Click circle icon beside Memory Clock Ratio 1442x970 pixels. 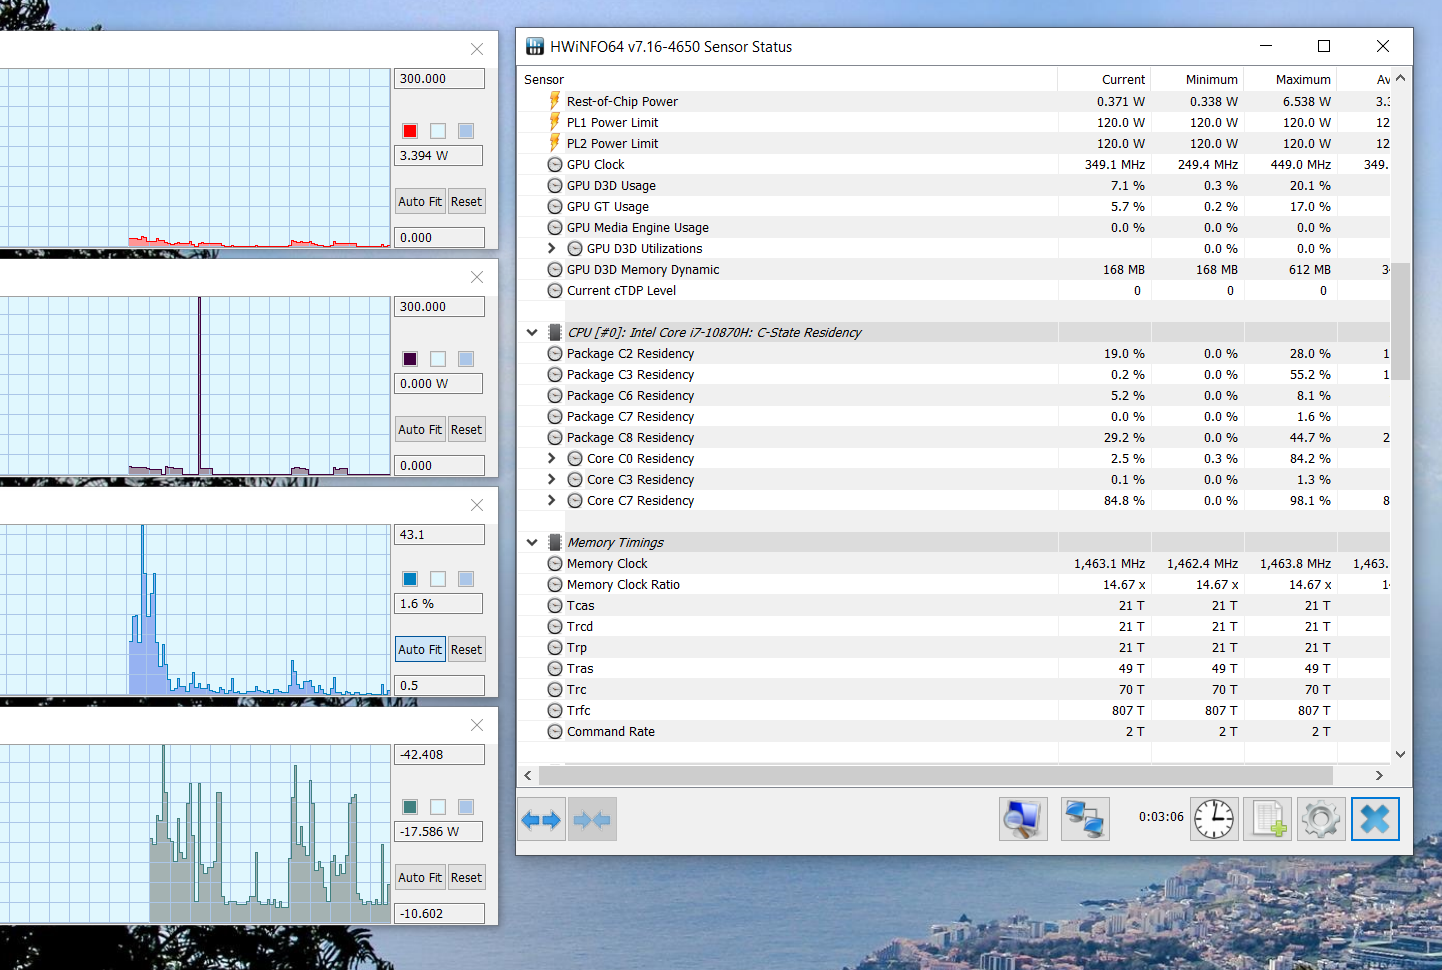pos(555,584)
